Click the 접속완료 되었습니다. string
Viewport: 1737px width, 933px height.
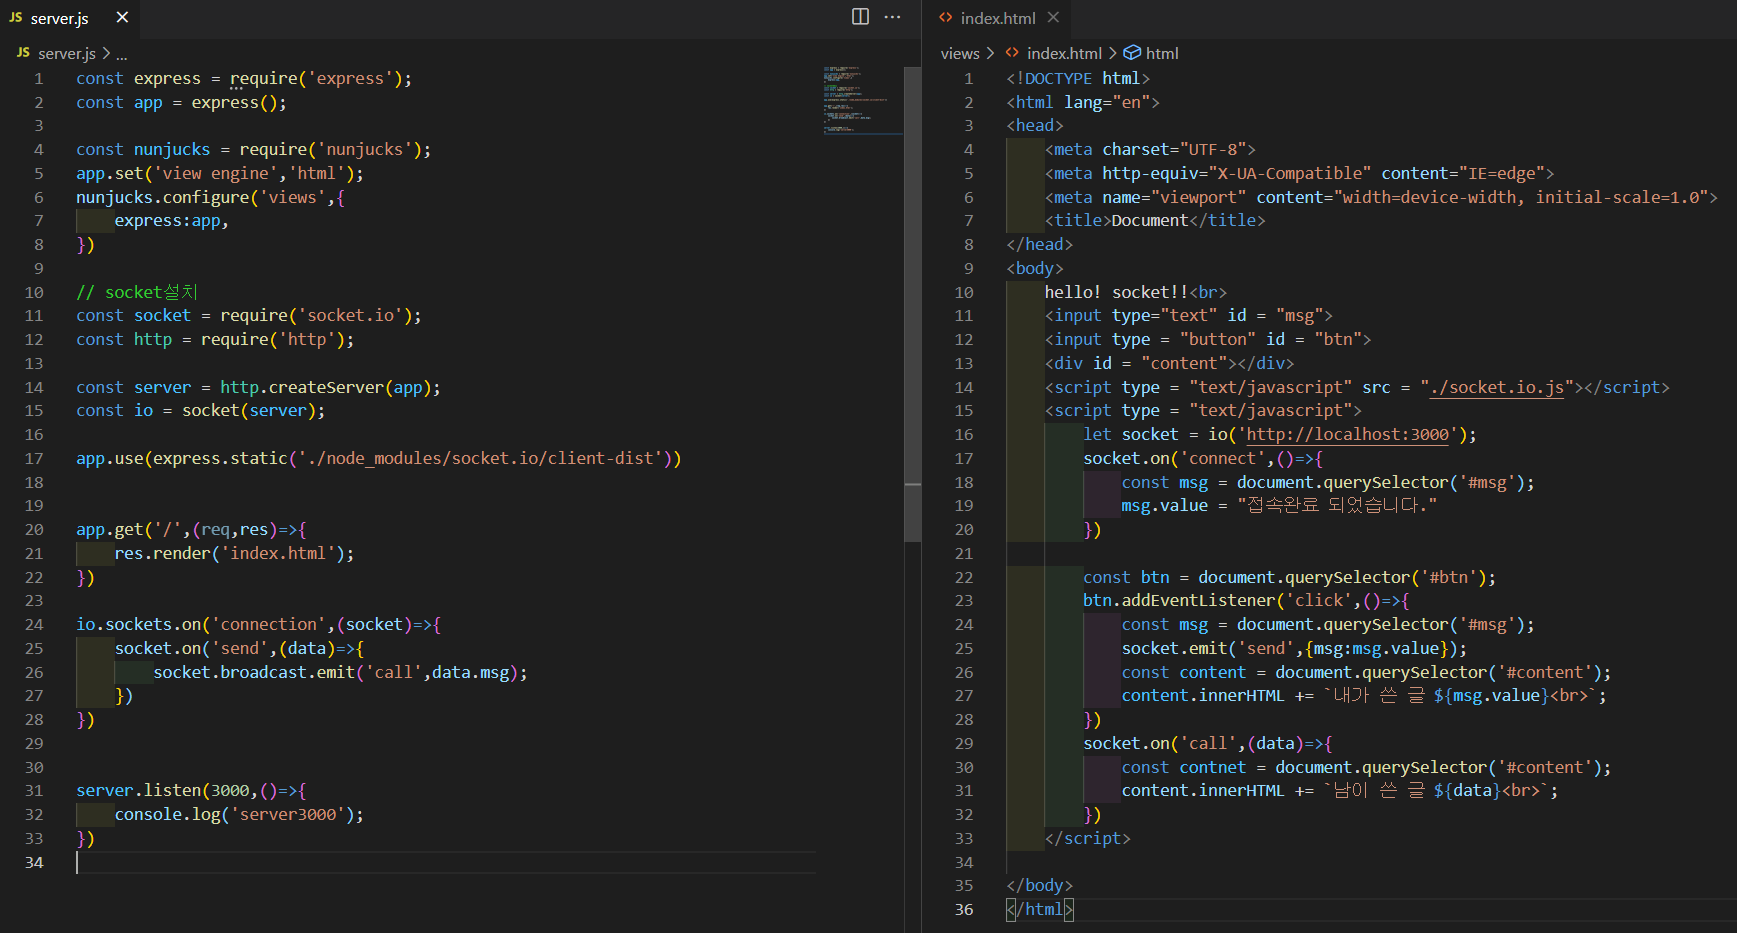1337,505
